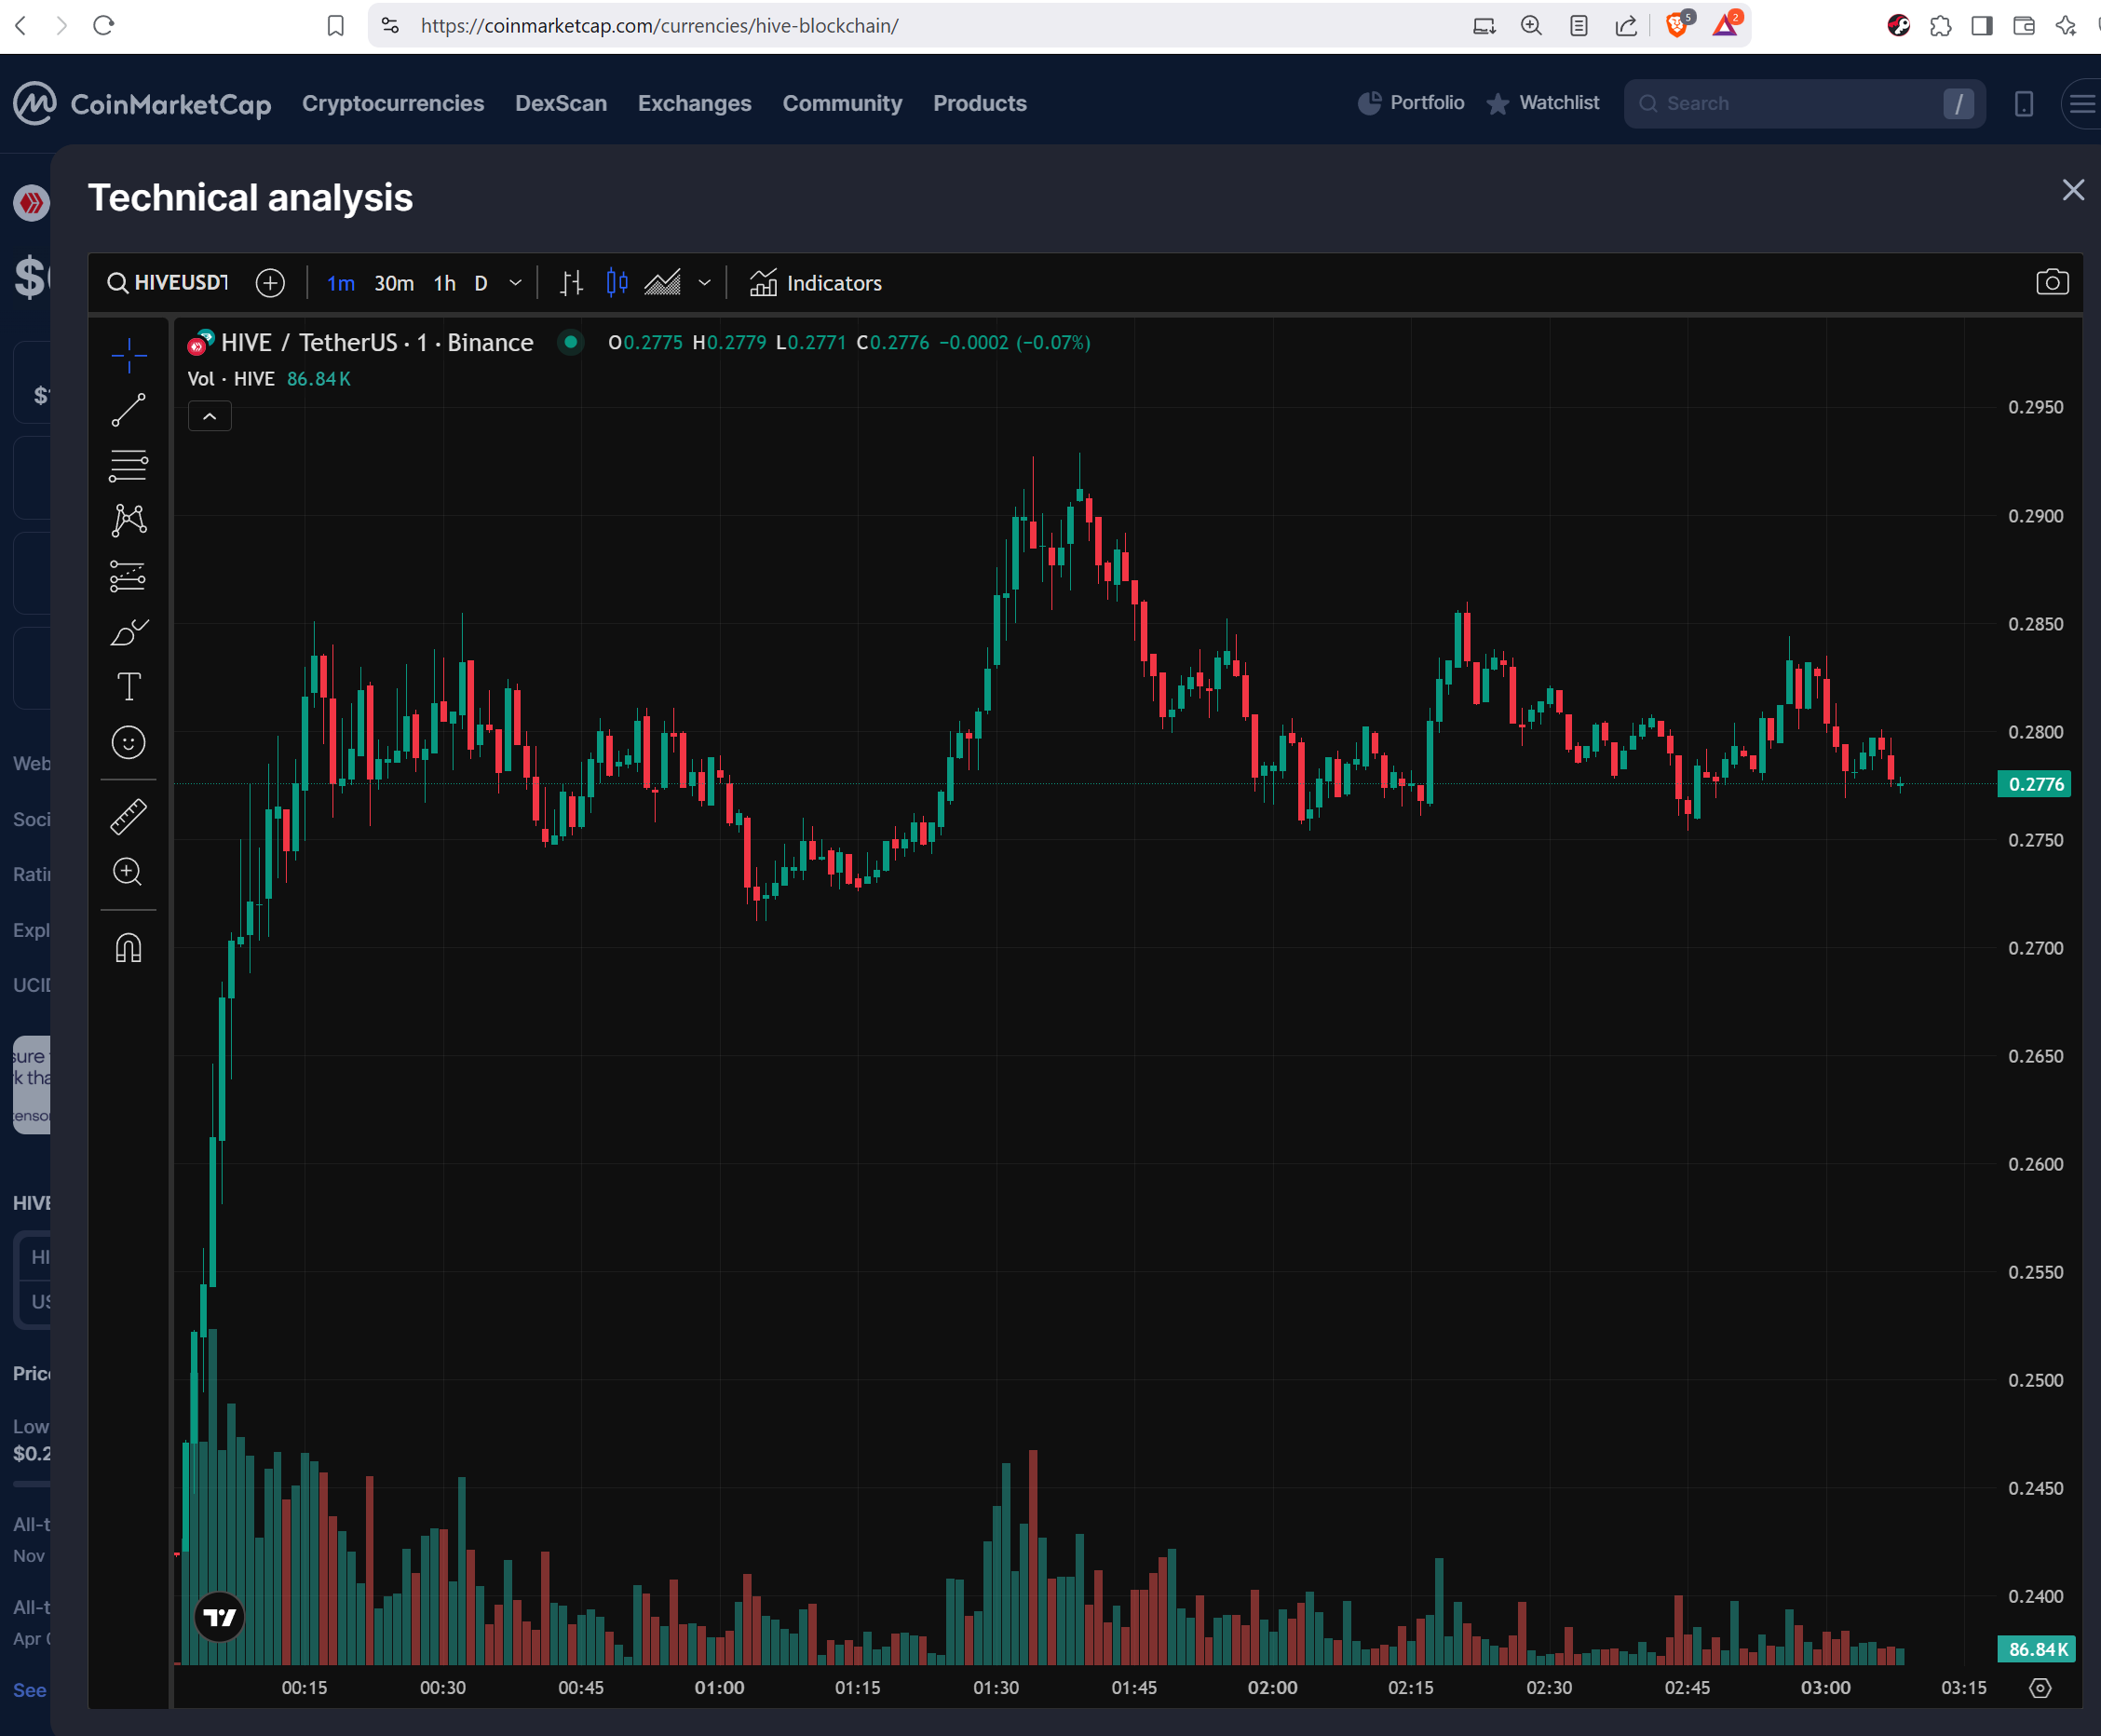Open the time interval dropdown arrow
Image resolution: width=2101 pixels, height=1736 pixels.
(x=515, y=284)
